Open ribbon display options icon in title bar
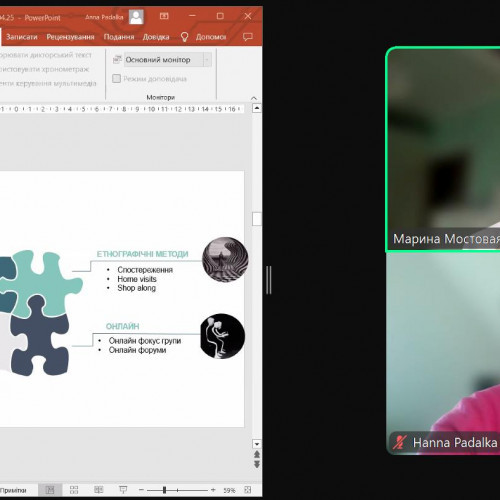500x500 pixels. 164,16
